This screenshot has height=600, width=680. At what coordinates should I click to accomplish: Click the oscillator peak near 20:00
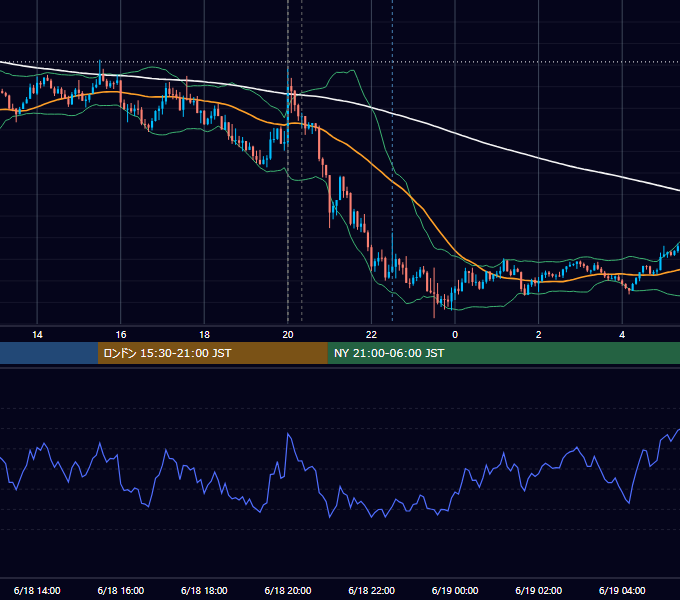pos(288,434)
